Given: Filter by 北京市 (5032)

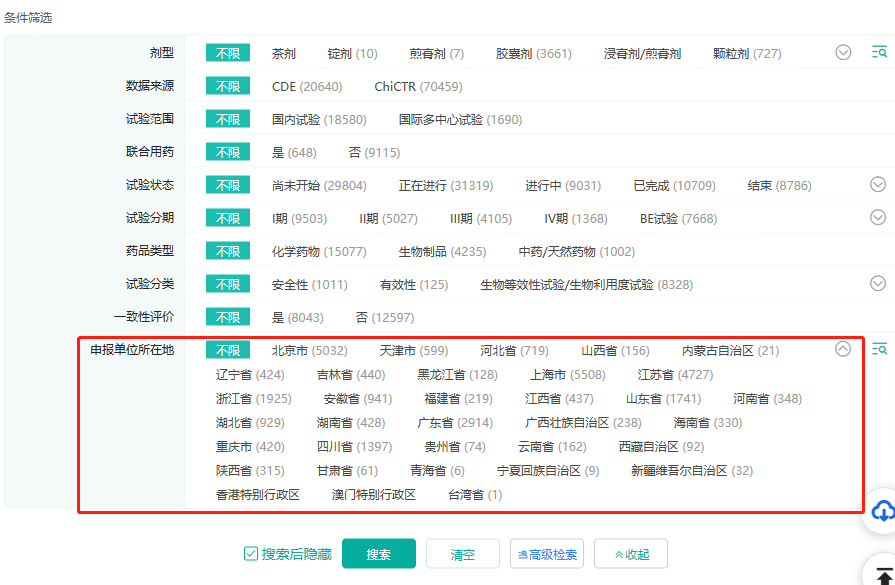Looking at the screenshot, I should (309, 350).
